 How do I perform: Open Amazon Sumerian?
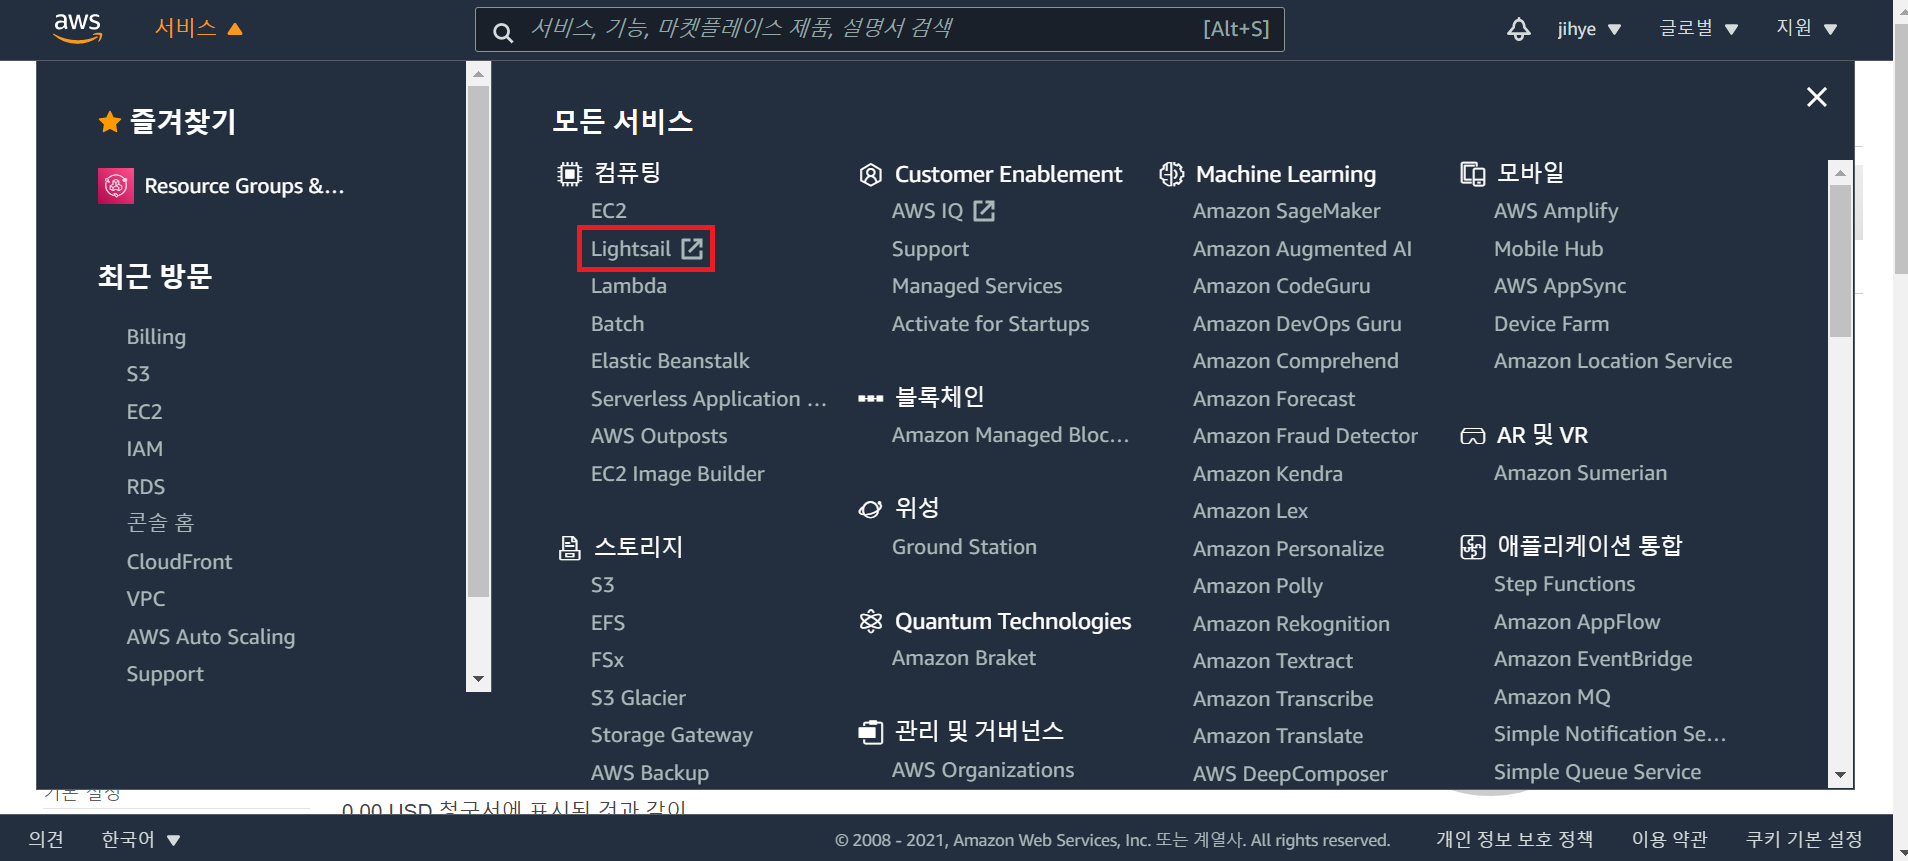click(1580, 473)
